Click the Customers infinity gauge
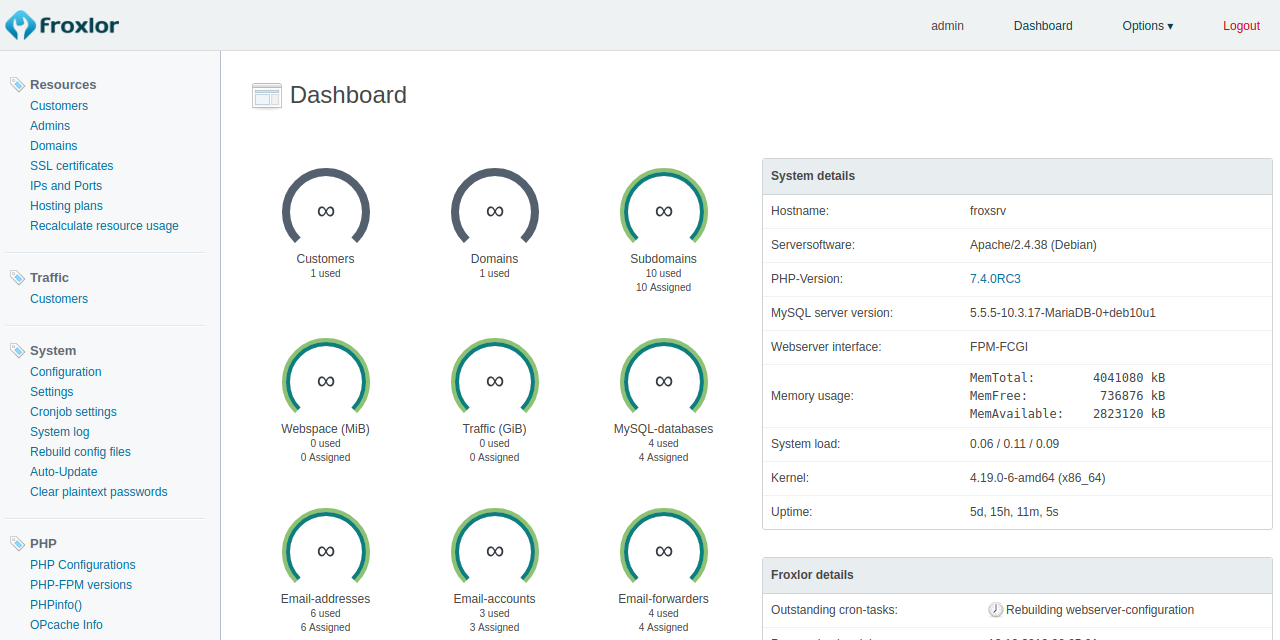Image resolution: width=1280 pixels, height=640 pixels. click(326, 211)
